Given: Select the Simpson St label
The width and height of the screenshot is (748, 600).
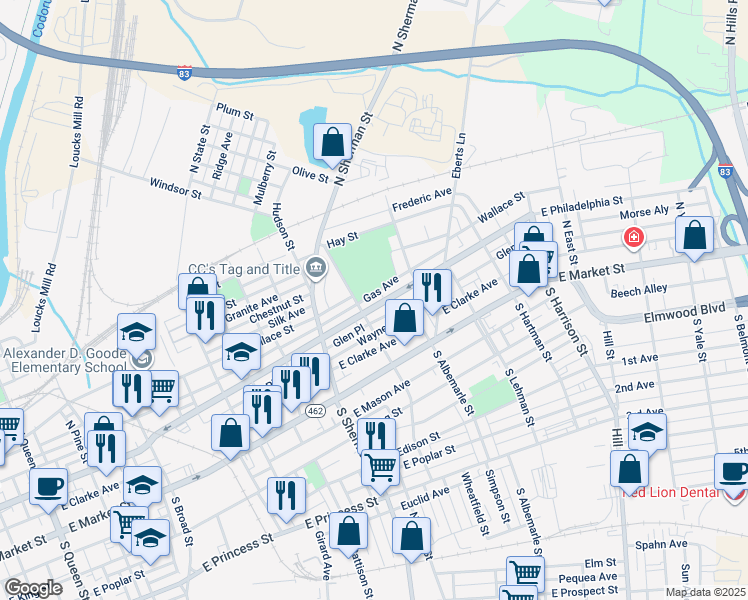Looking at the screenshot, I should click(497, 497).
